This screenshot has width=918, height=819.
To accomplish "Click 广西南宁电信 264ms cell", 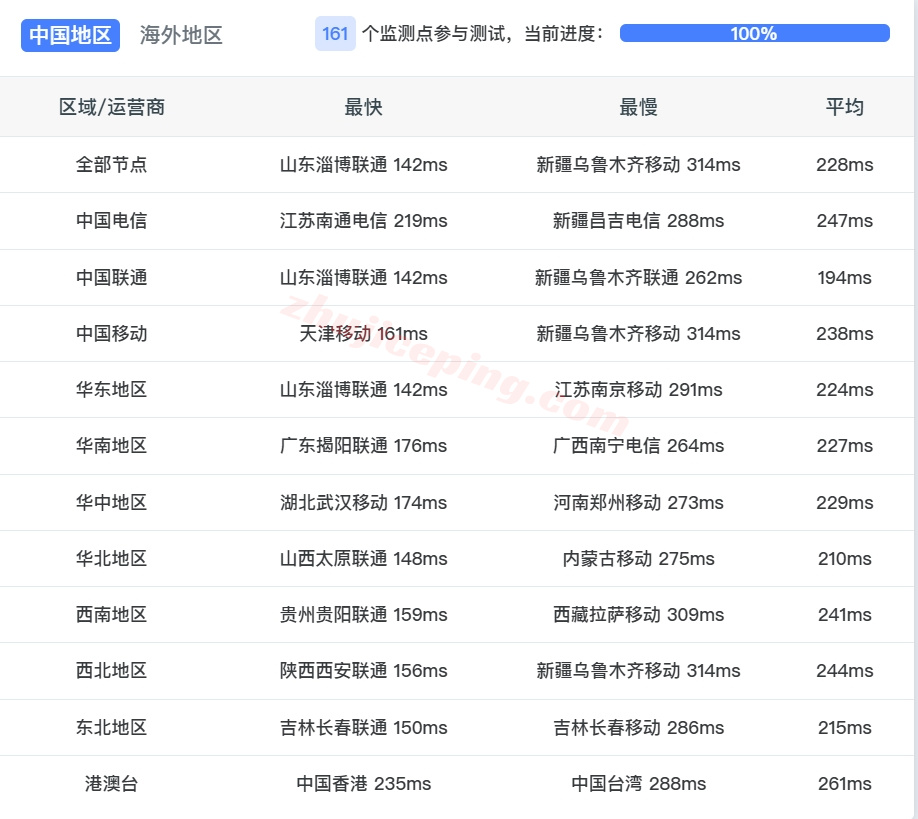I will coord(638,446).
